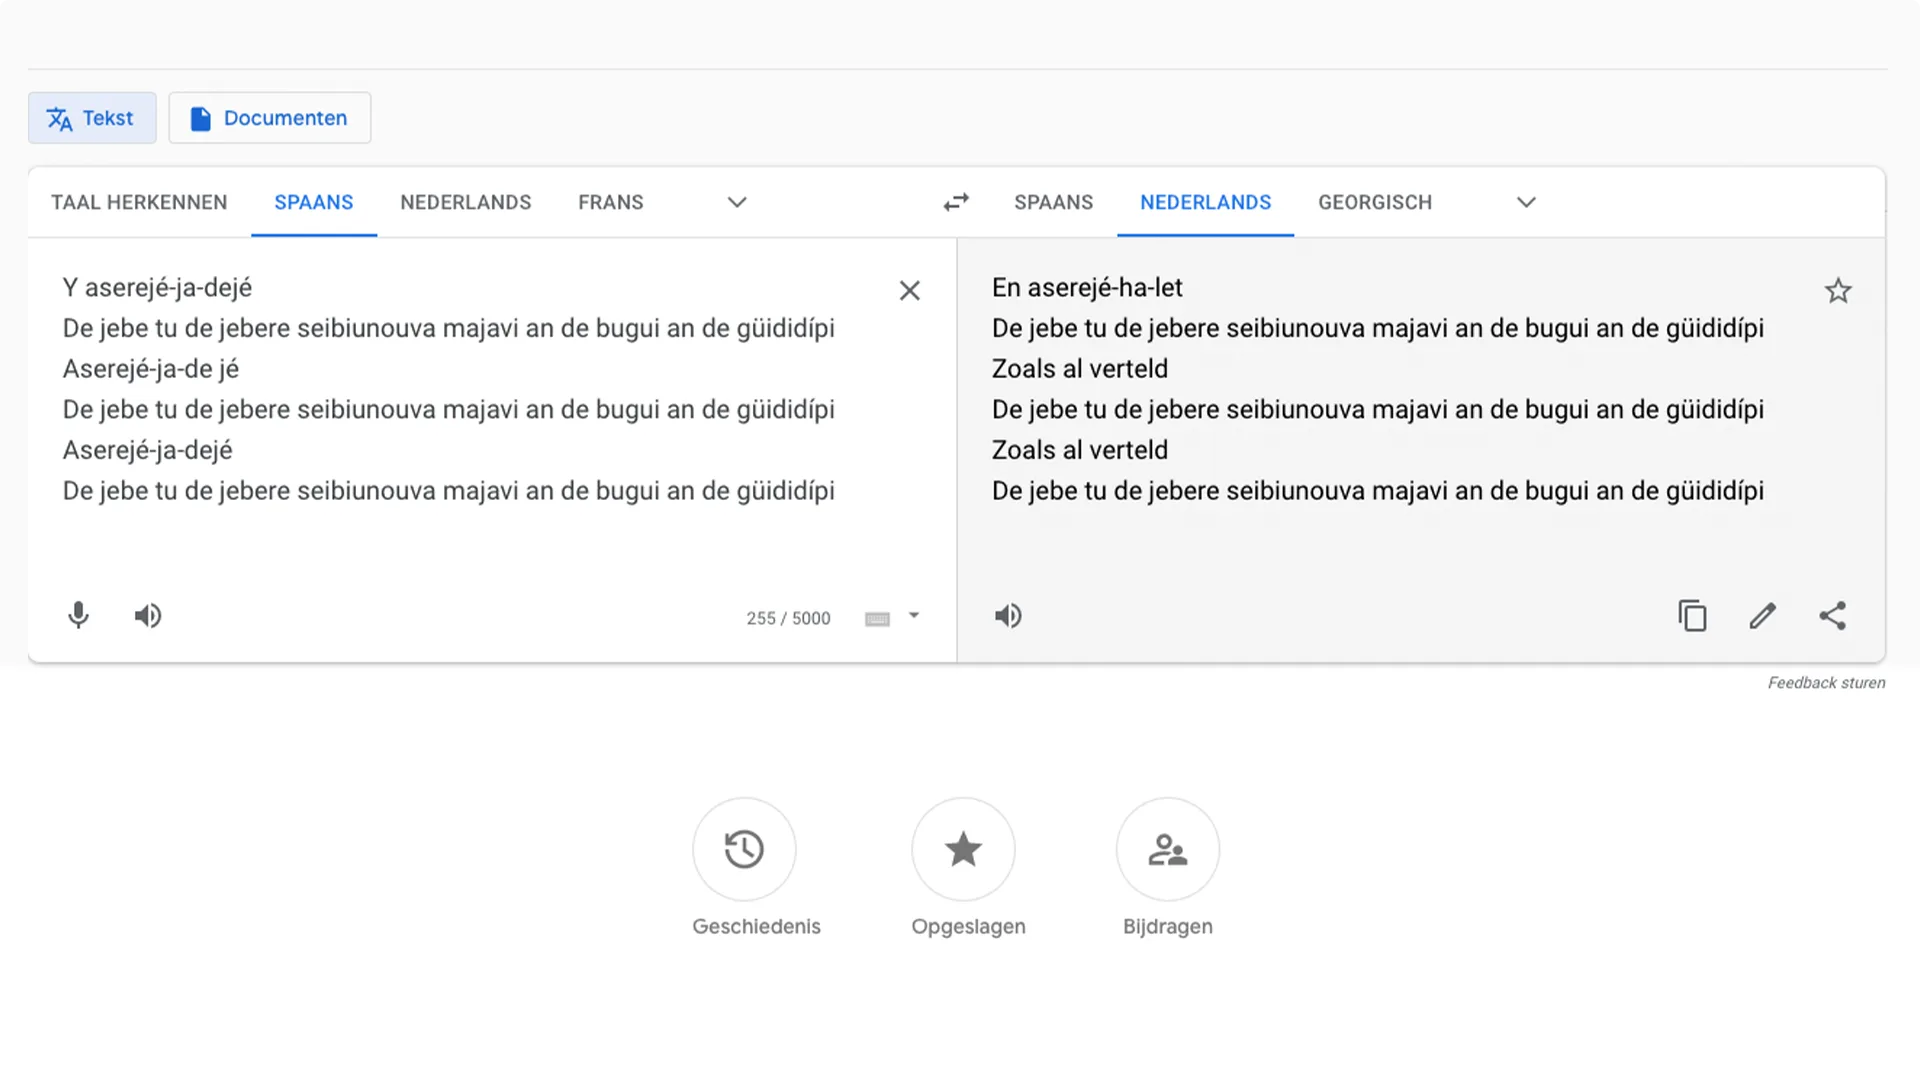
Task: Open the keyboard input tools dropdown
Action: click(x=913, y=616)
